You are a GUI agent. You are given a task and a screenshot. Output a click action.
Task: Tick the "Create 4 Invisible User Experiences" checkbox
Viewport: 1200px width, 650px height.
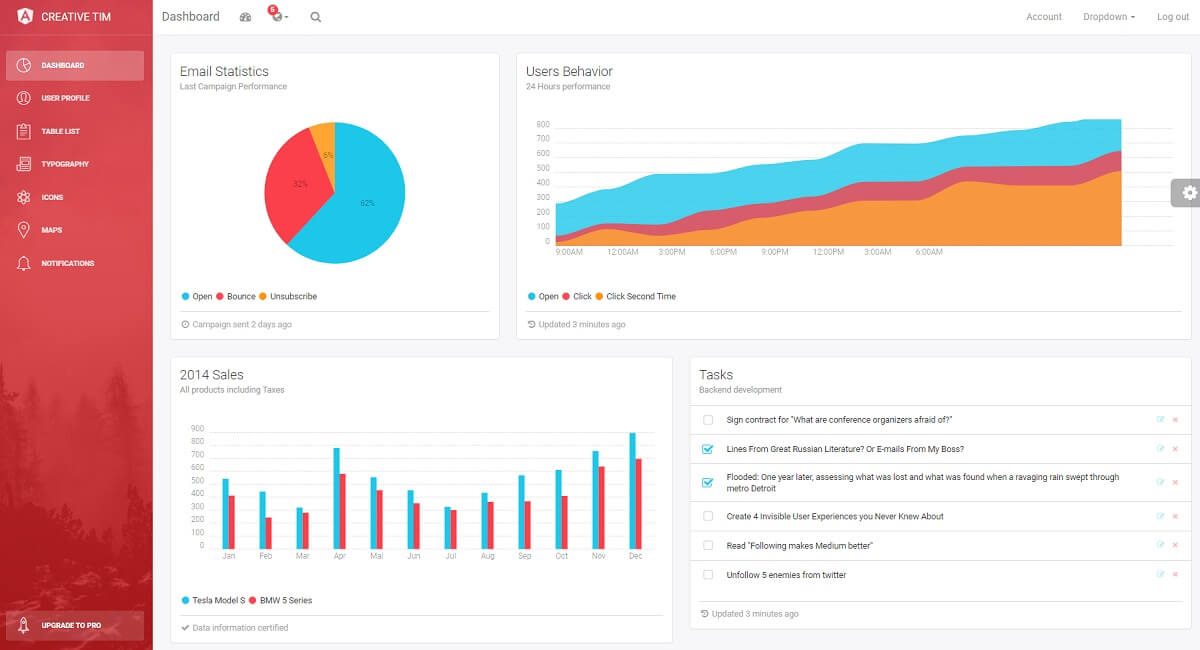(x=708, y=517)
